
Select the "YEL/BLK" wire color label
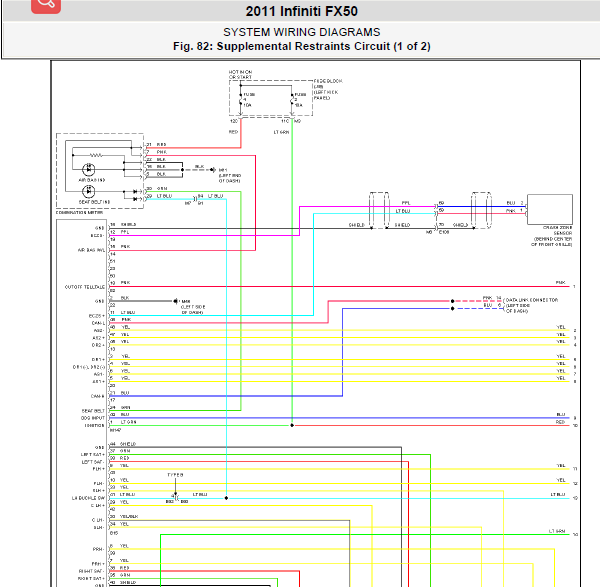point(129,517)
